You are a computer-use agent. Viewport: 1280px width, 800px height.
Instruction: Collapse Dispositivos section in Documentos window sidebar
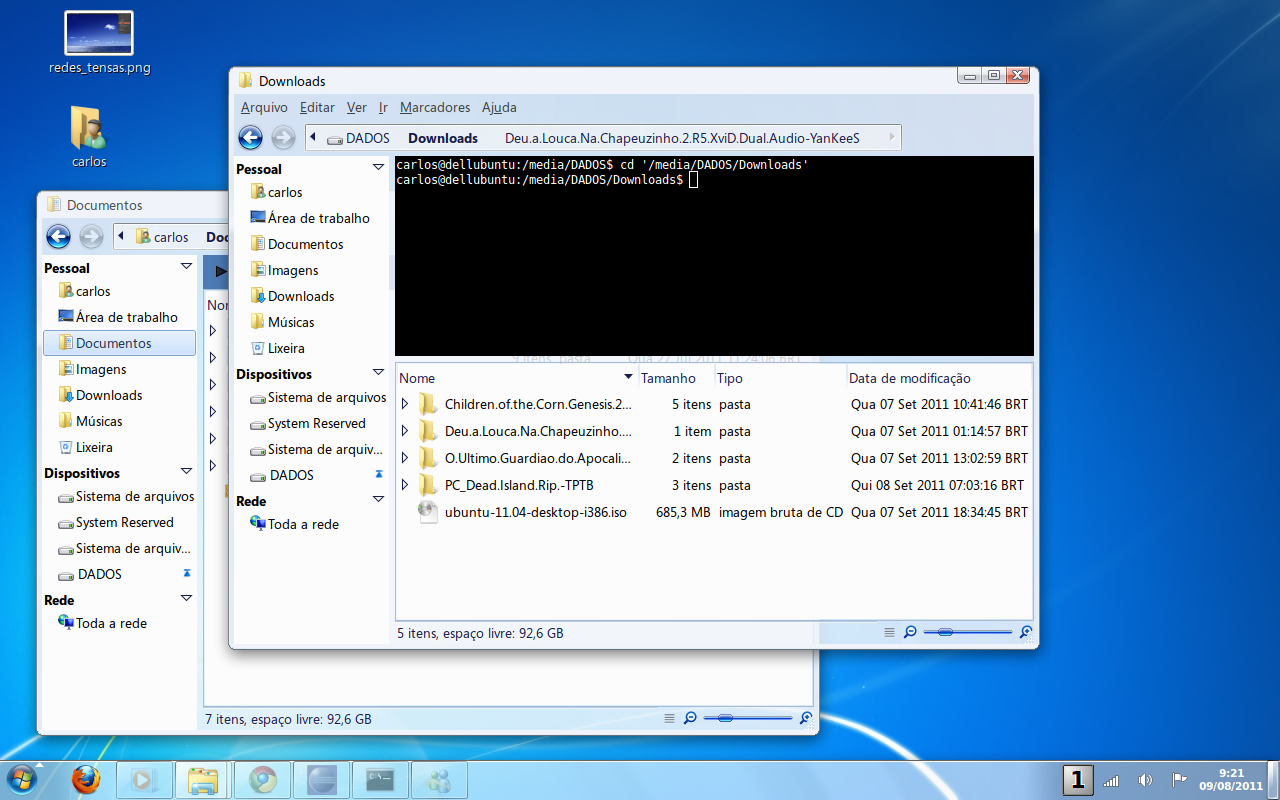186,472
